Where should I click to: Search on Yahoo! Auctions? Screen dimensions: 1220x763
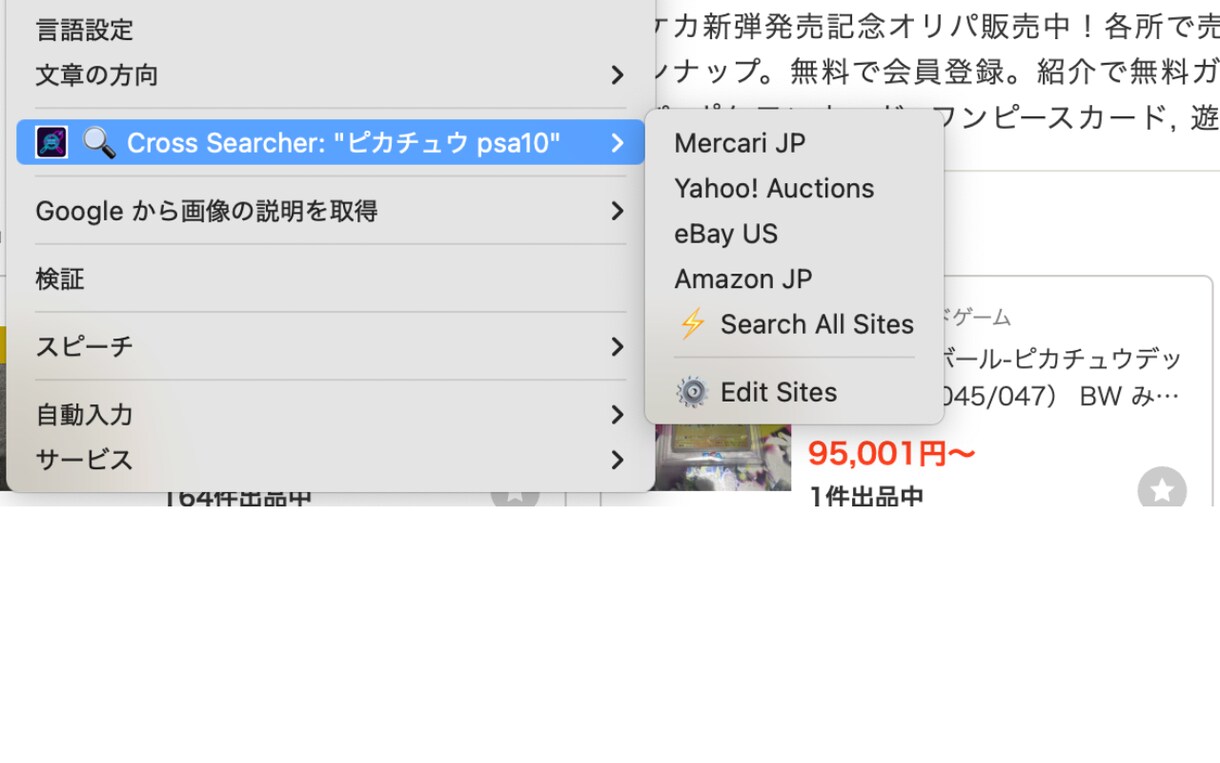tap(794, 188)
